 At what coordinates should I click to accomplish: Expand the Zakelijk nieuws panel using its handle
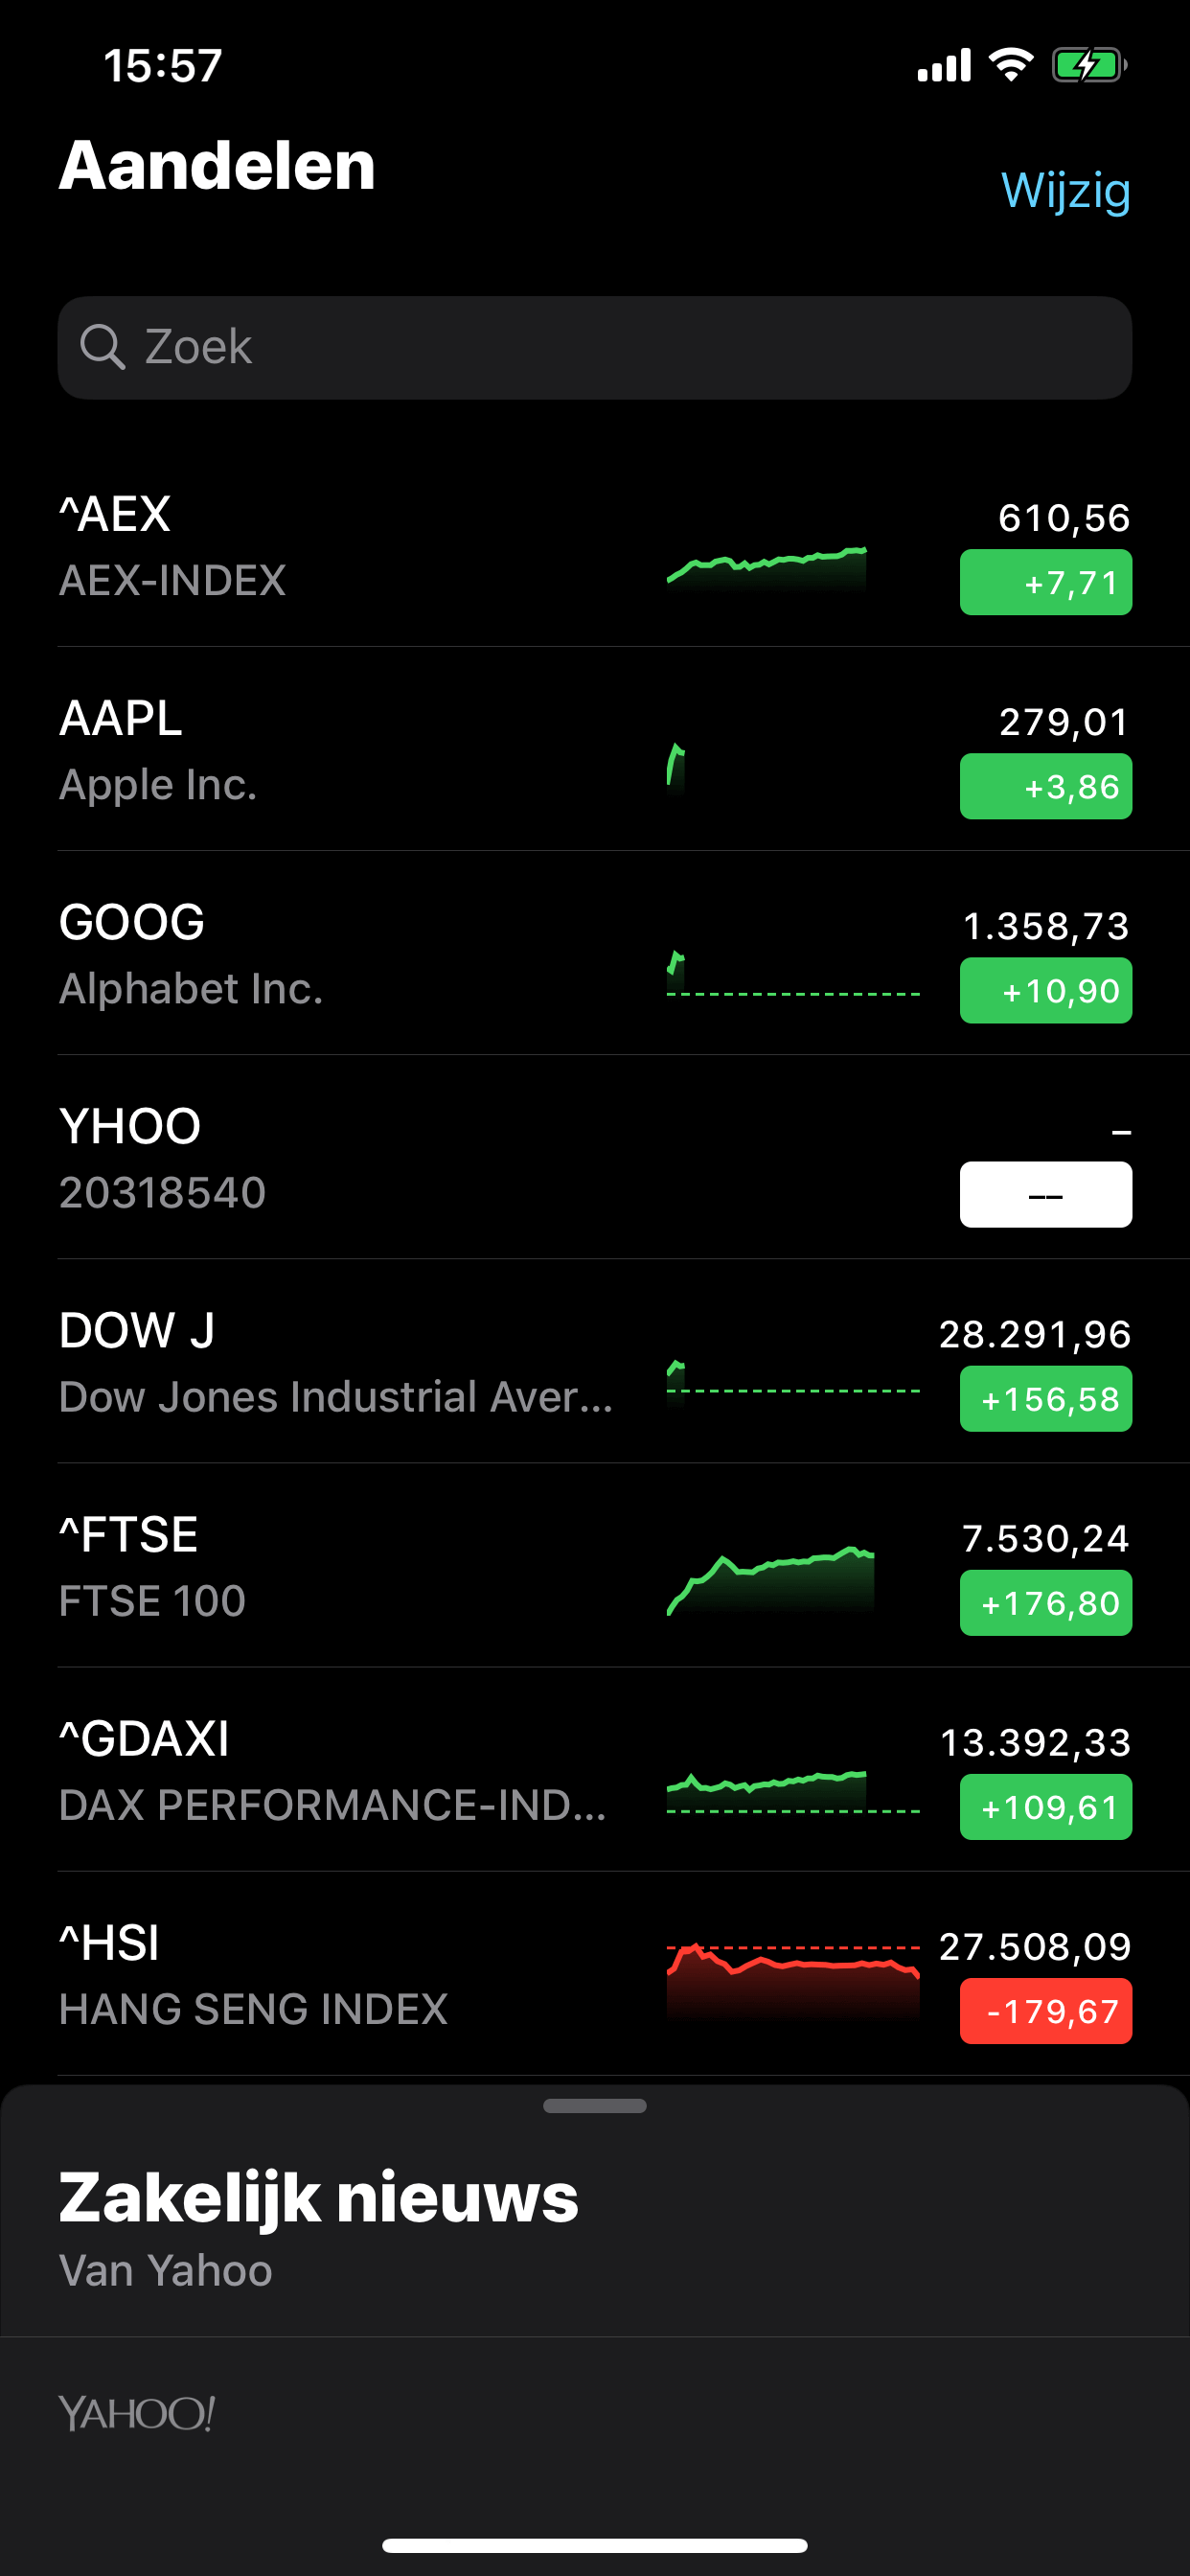(595, 2106)
